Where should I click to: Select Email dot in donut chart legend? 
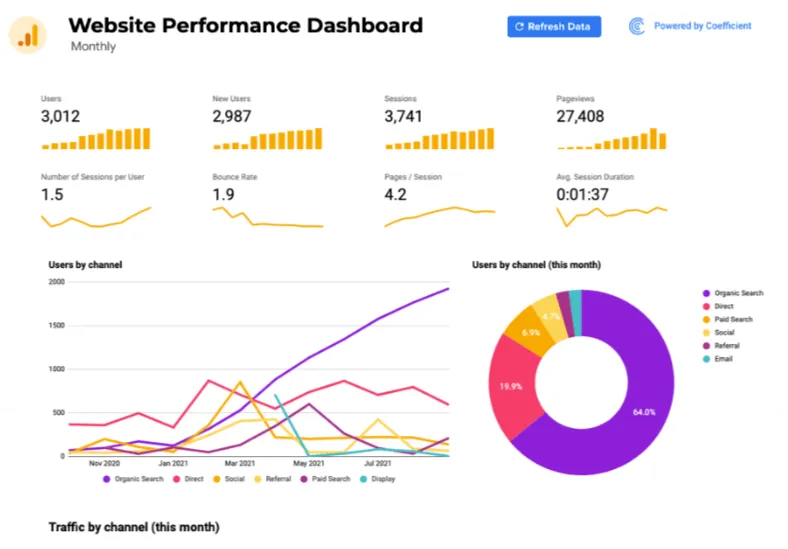coord(706,359)
